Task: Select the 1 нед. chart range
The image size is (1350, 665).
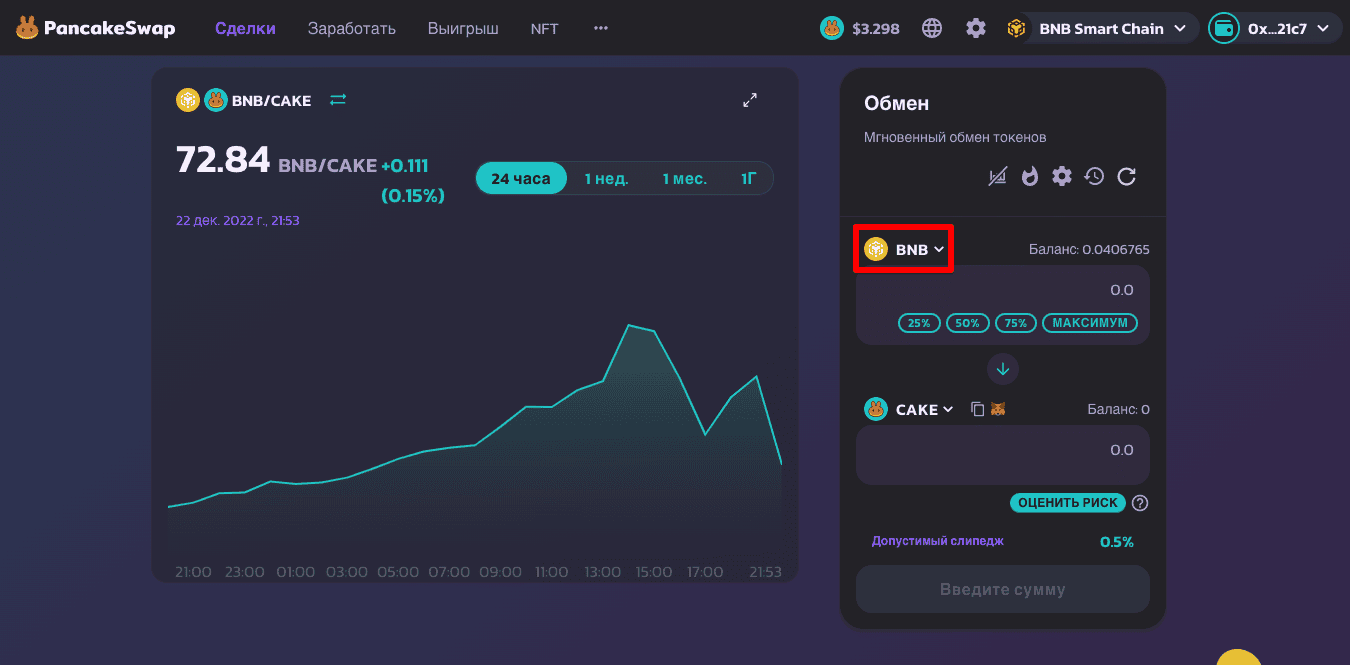Action: tap(606, 178)
